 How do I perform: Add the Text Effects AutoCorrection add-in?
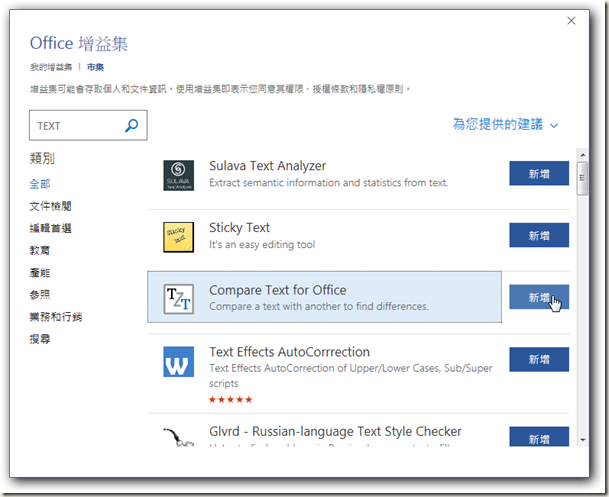[539, 359]
